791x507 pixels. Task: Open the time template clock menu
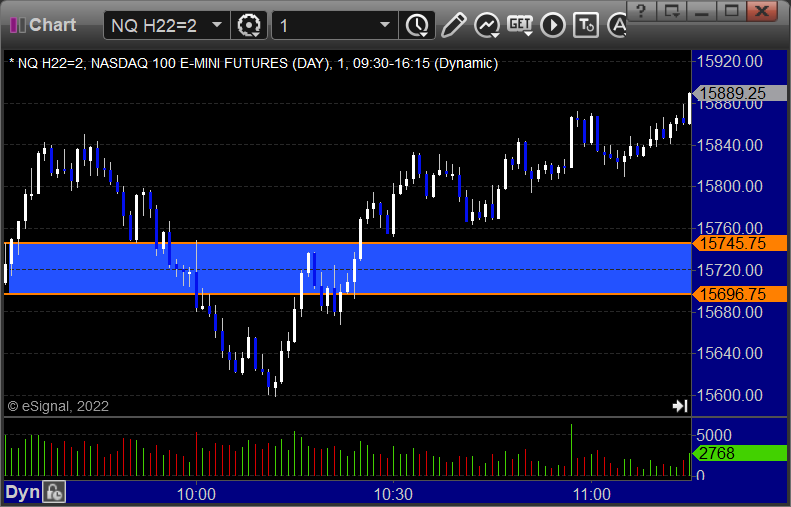click(x=417, y=25)
